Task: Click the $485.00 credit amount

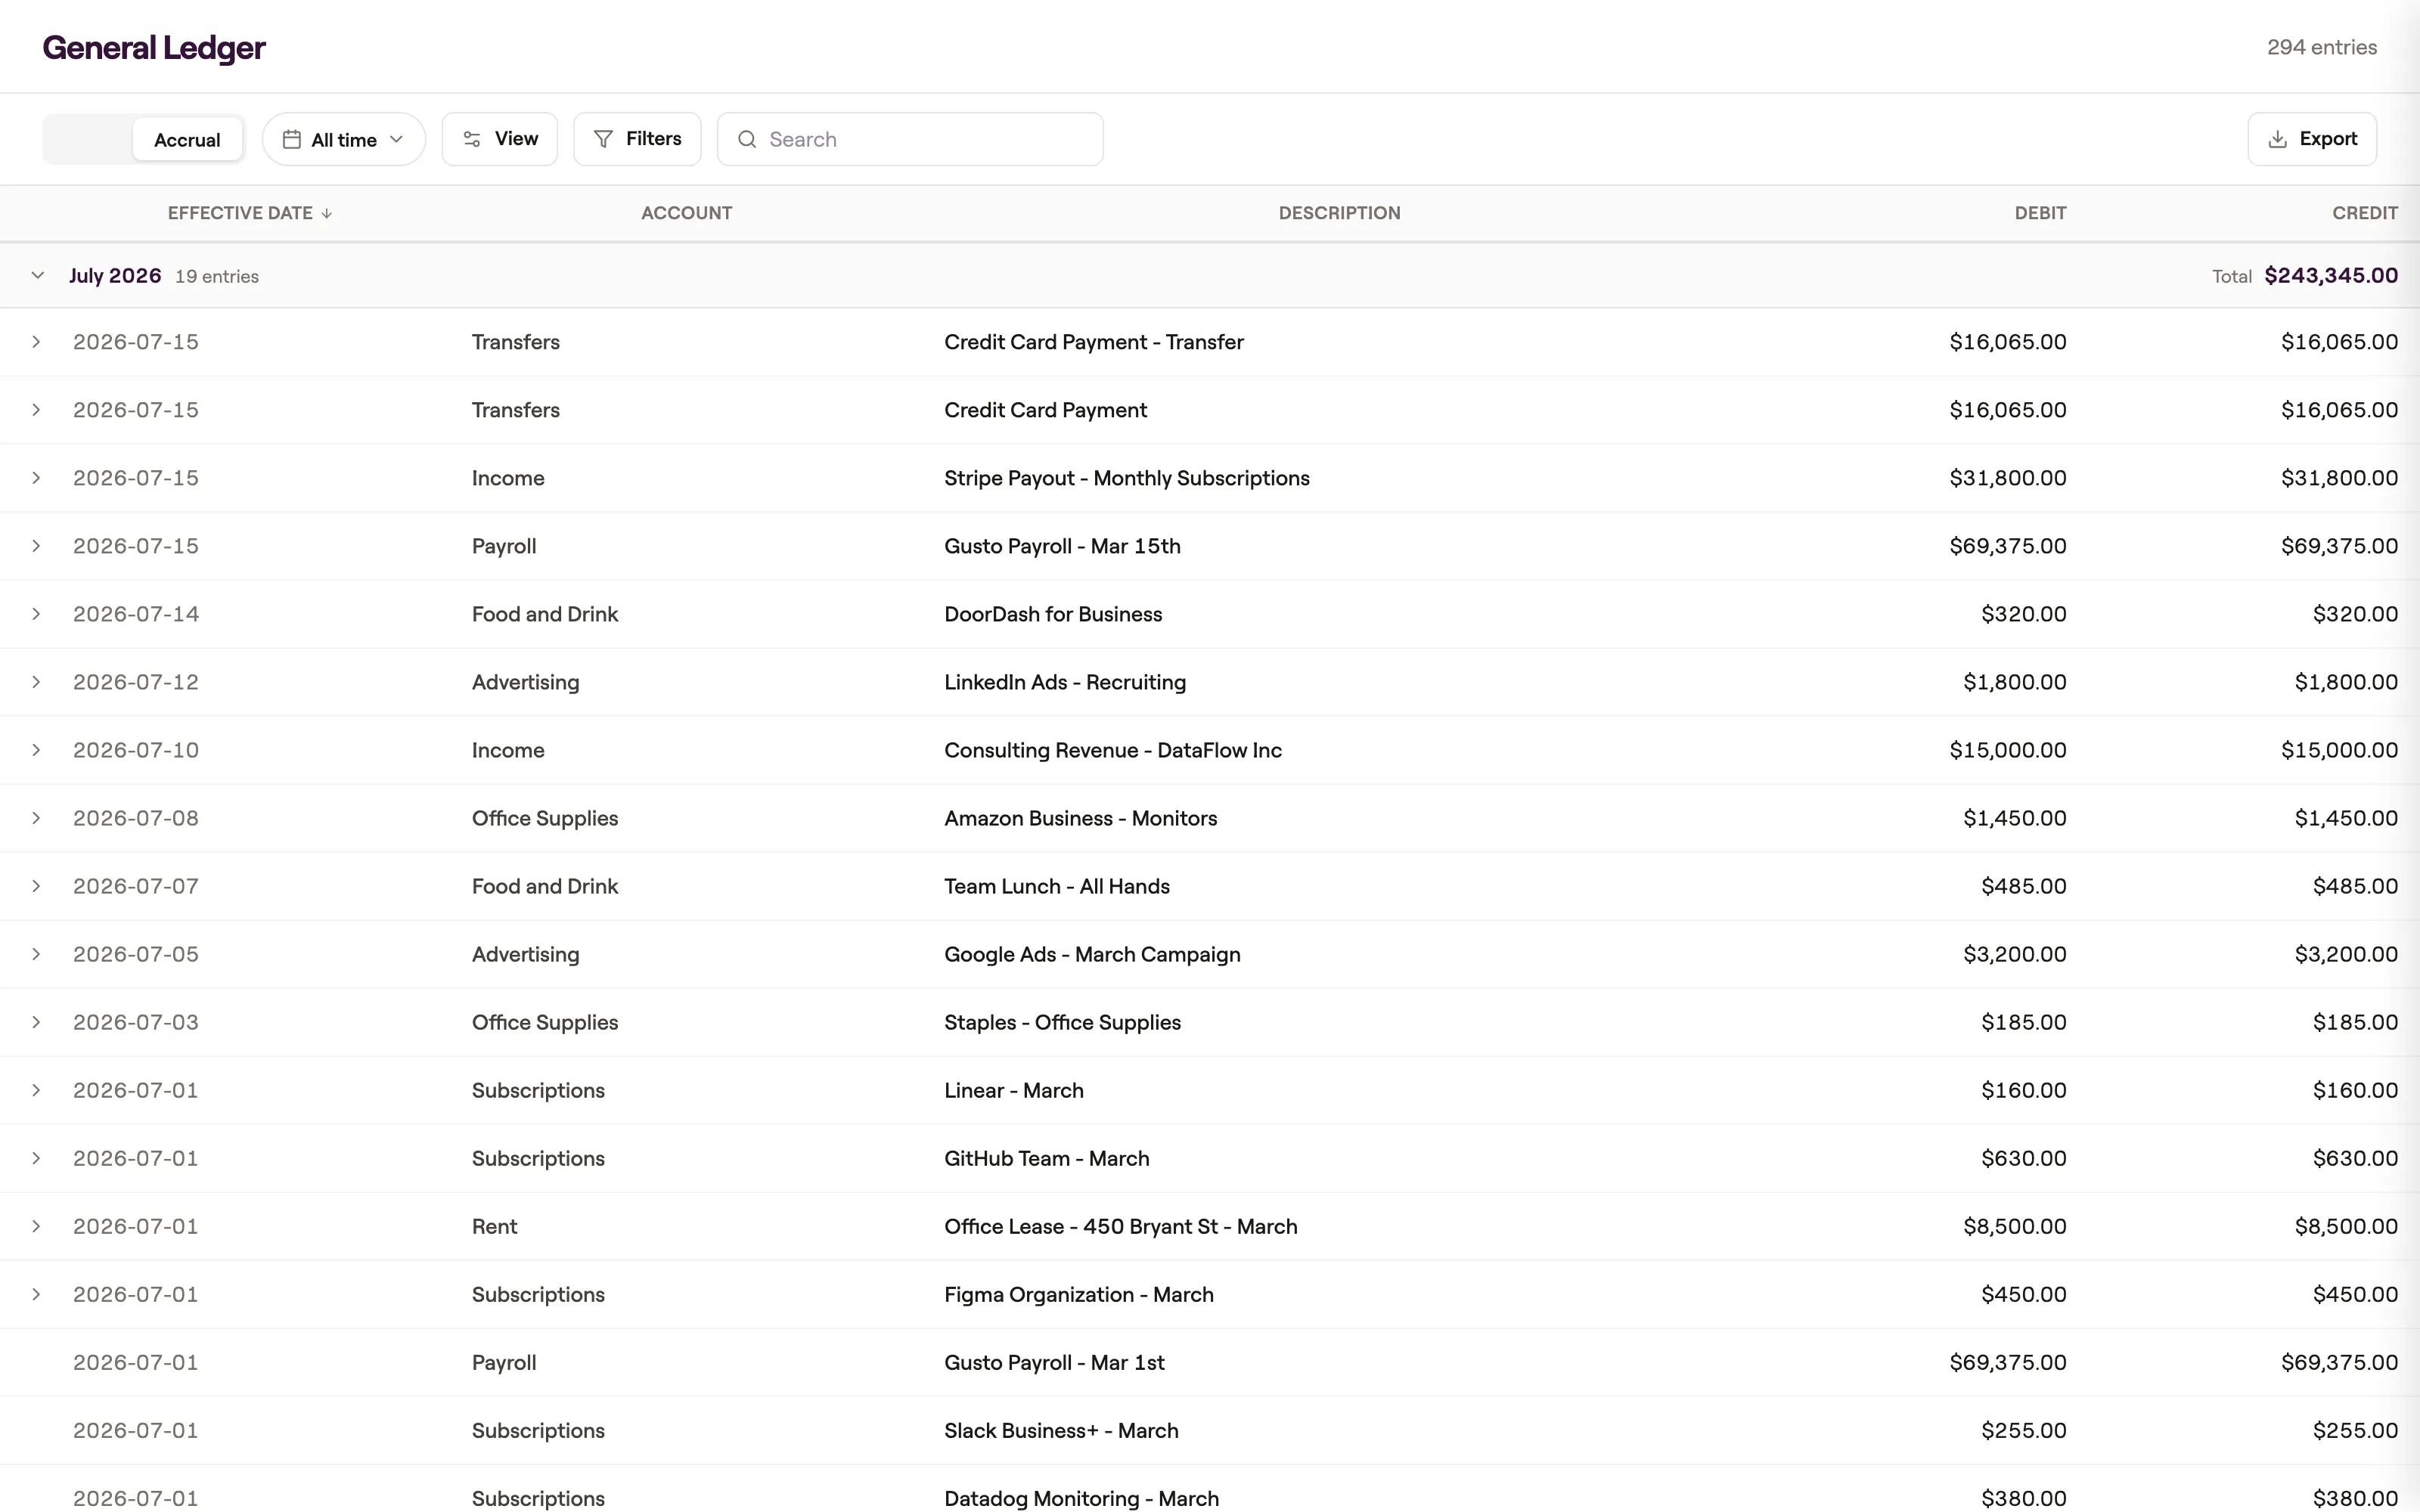Action: pyautogui.click(x=2355, y=886)
